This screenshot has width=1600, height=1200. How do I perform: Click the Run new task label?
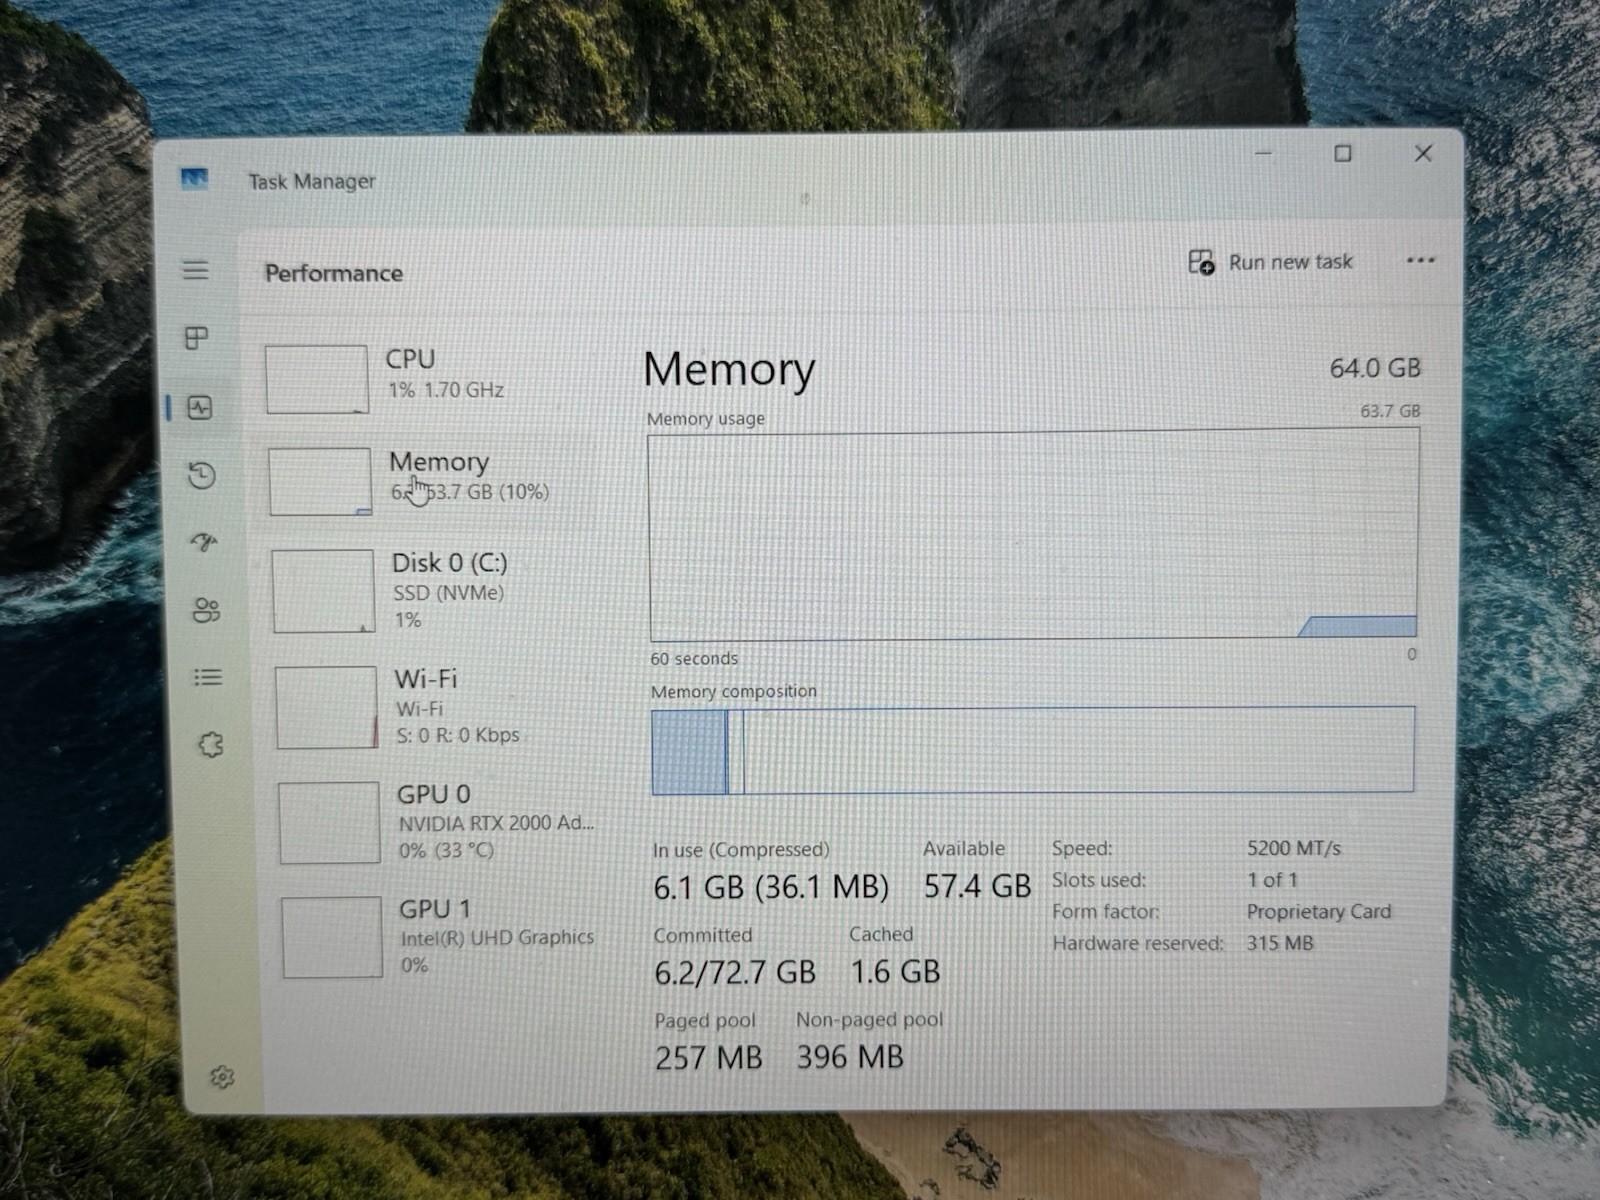pos(1290,262)
